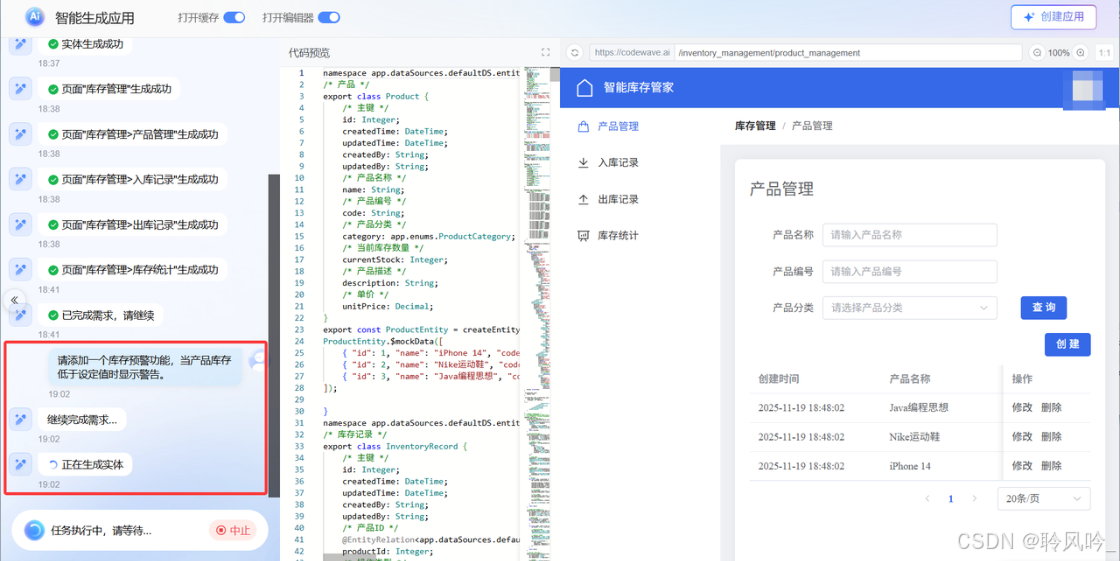Click icon beside 库存管理>入库记录 message

[x=21, y=179]
